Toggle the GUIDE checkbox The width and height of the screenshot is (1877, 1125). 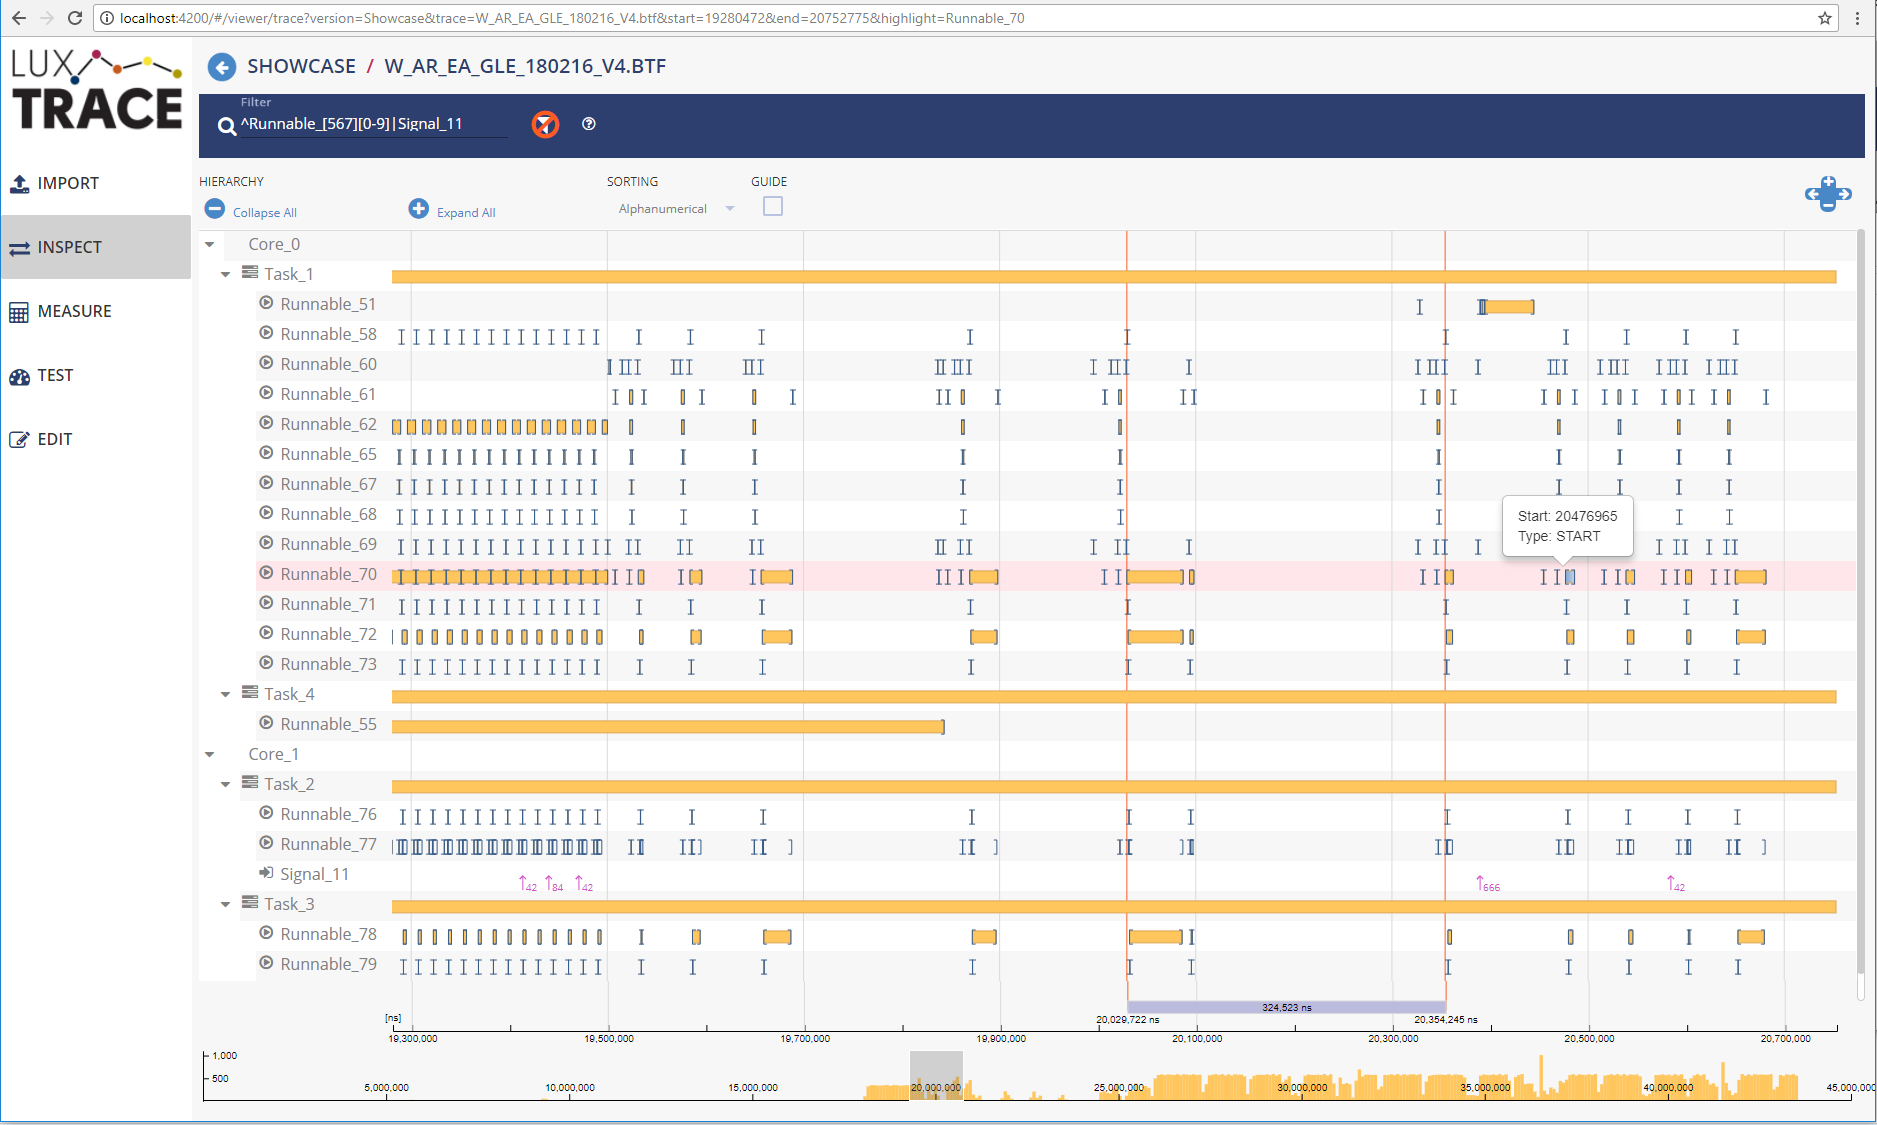point(773,207)
